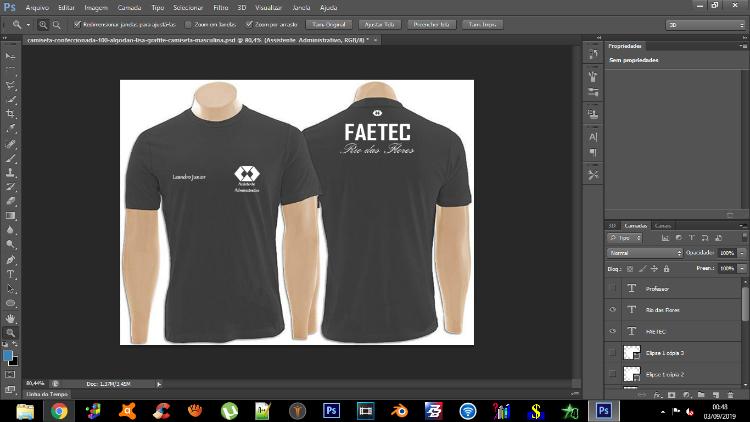Add a layer mask

tap(672, 395)
